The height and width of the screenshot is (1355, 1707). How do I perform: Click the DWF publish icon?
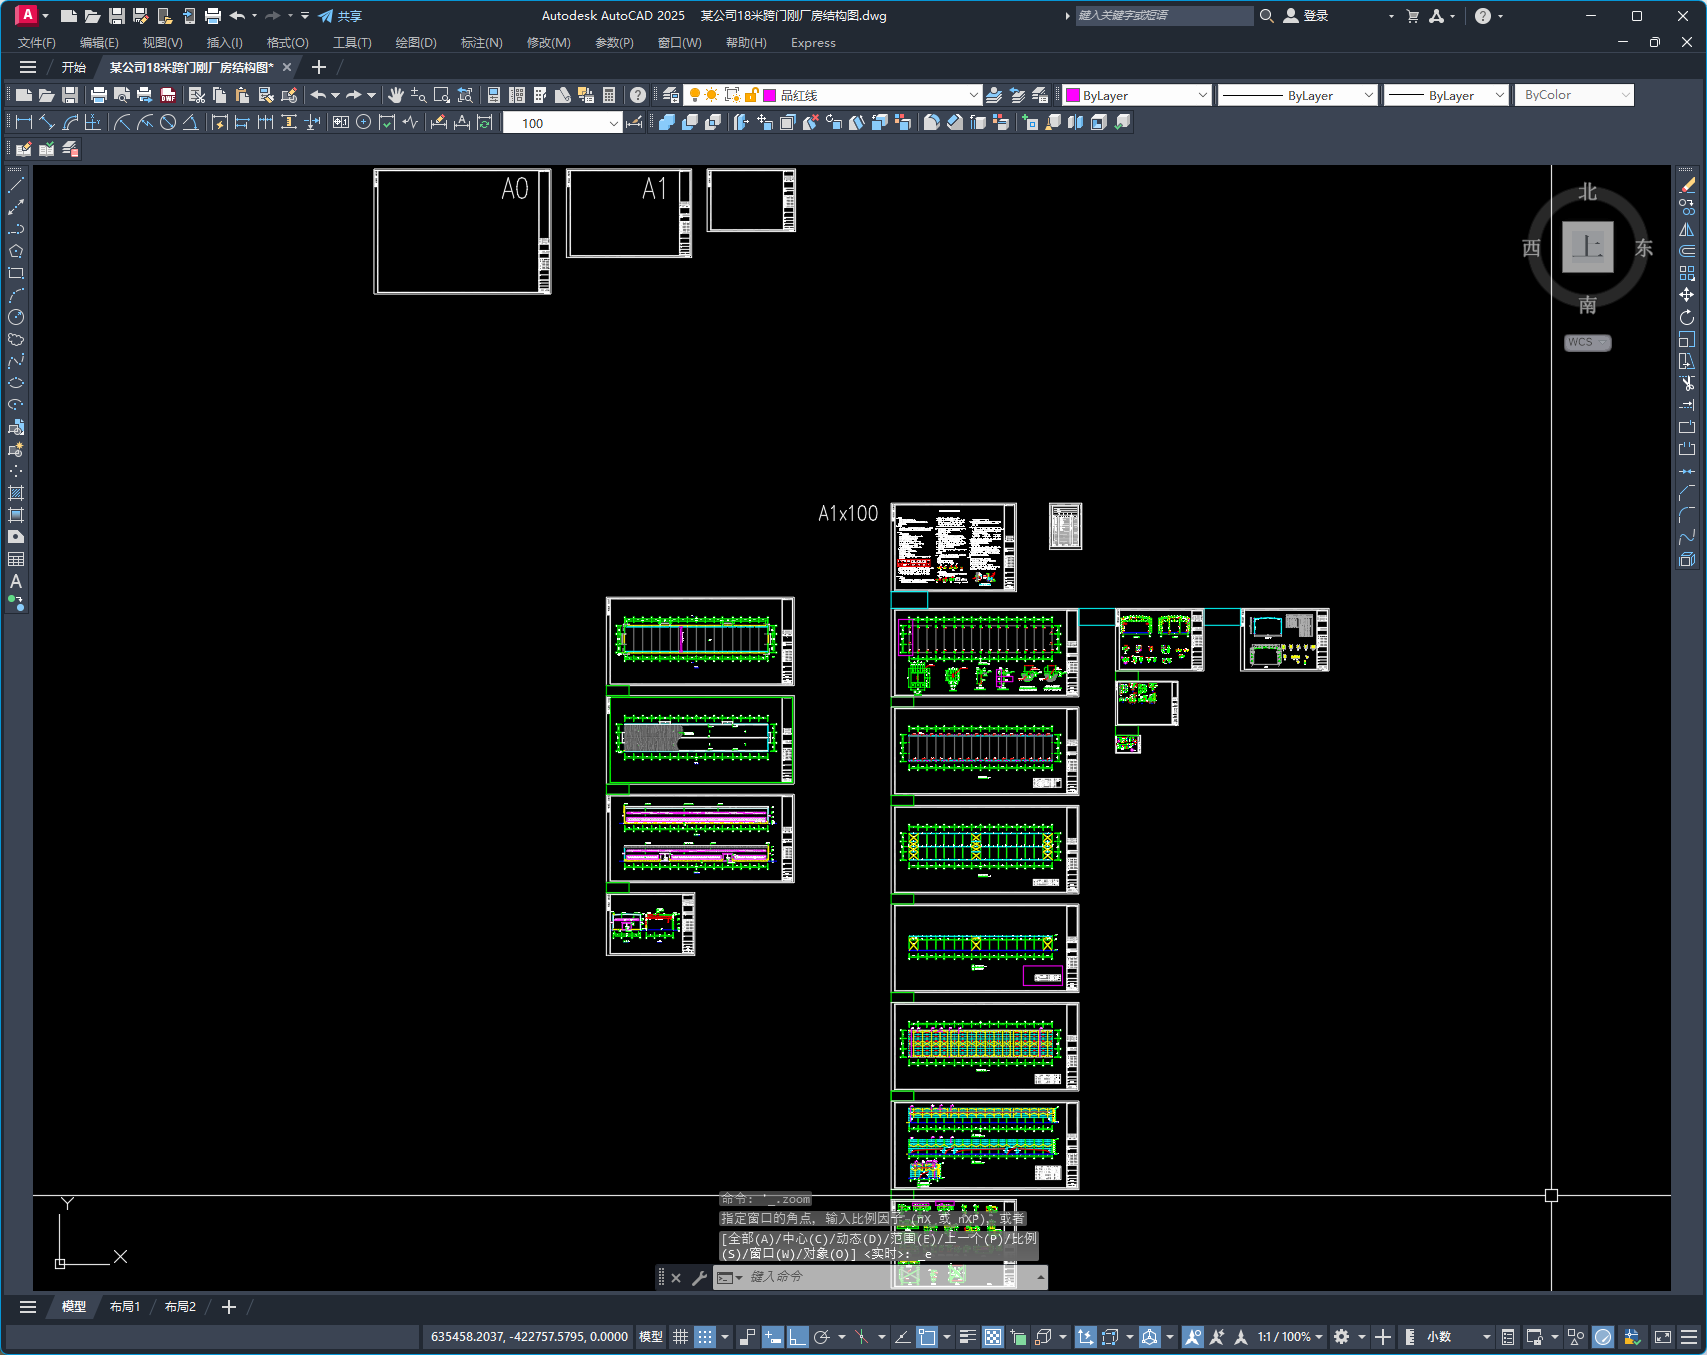coord(168,95)
